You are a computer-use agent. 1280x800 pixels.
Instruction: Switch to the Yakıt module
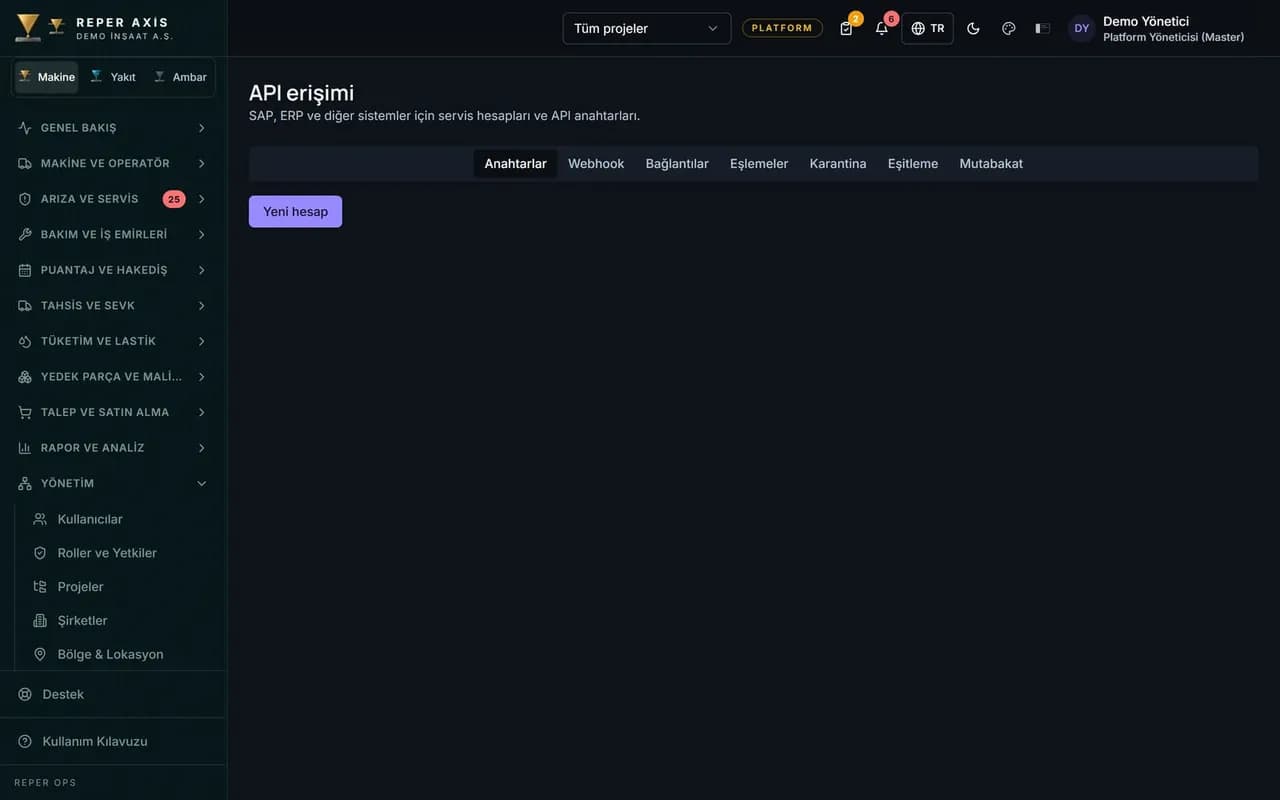pos(113,77)
